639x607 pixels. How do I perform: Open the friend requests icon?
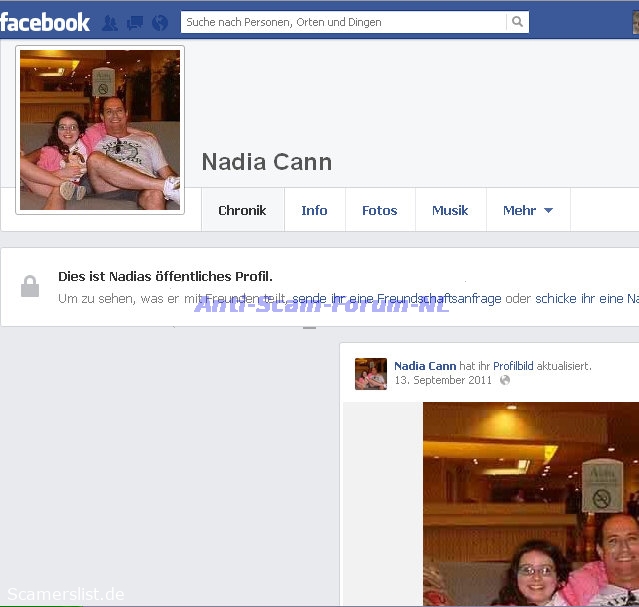[x=110, y=22]
